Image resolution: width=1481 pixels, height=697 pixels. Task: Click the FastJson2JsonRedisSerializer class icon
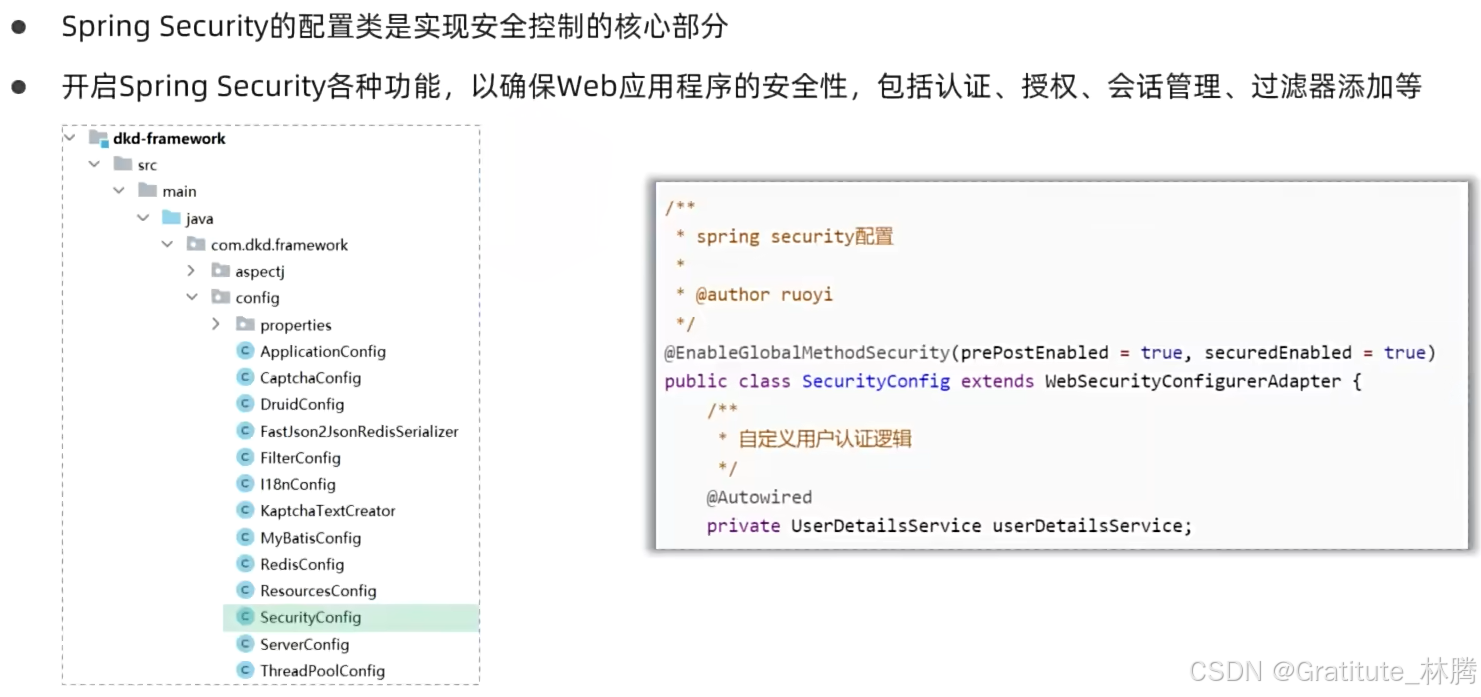(x=245, y=431)
